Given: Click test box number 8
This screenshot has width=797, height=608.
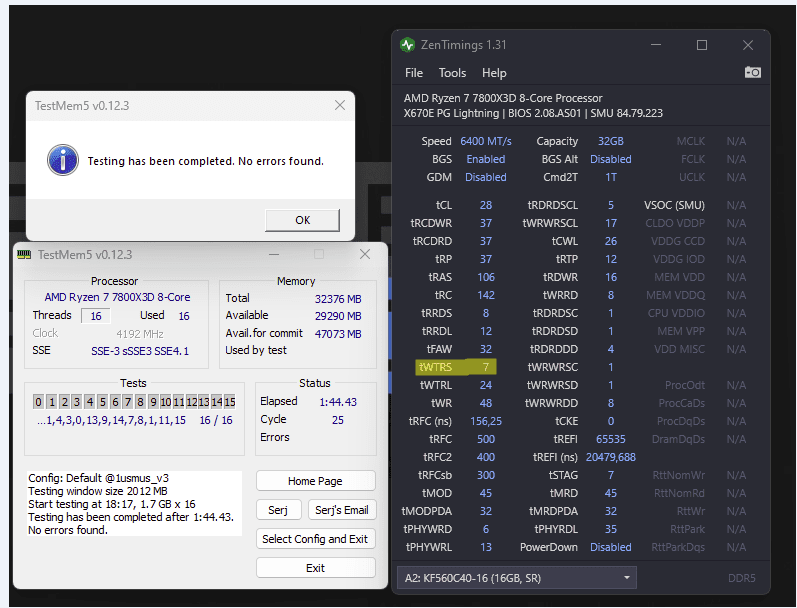Looking at the screenshot, I should 140,402.
